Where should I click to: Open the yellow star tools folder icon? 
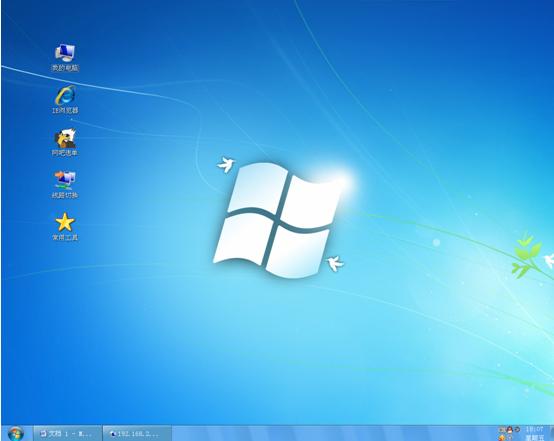[65, 227]
